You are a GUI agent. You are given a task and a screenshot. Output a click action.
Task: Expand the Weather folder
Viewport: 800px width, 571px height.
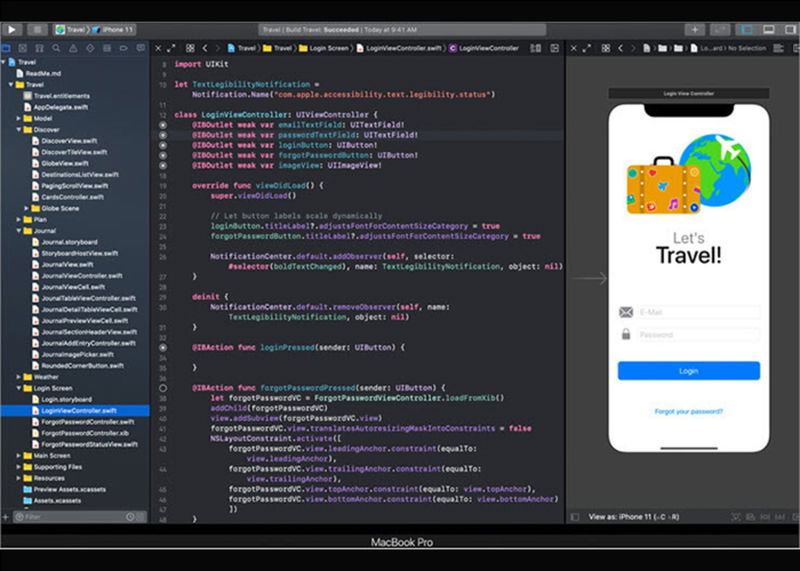click(18, 377)
